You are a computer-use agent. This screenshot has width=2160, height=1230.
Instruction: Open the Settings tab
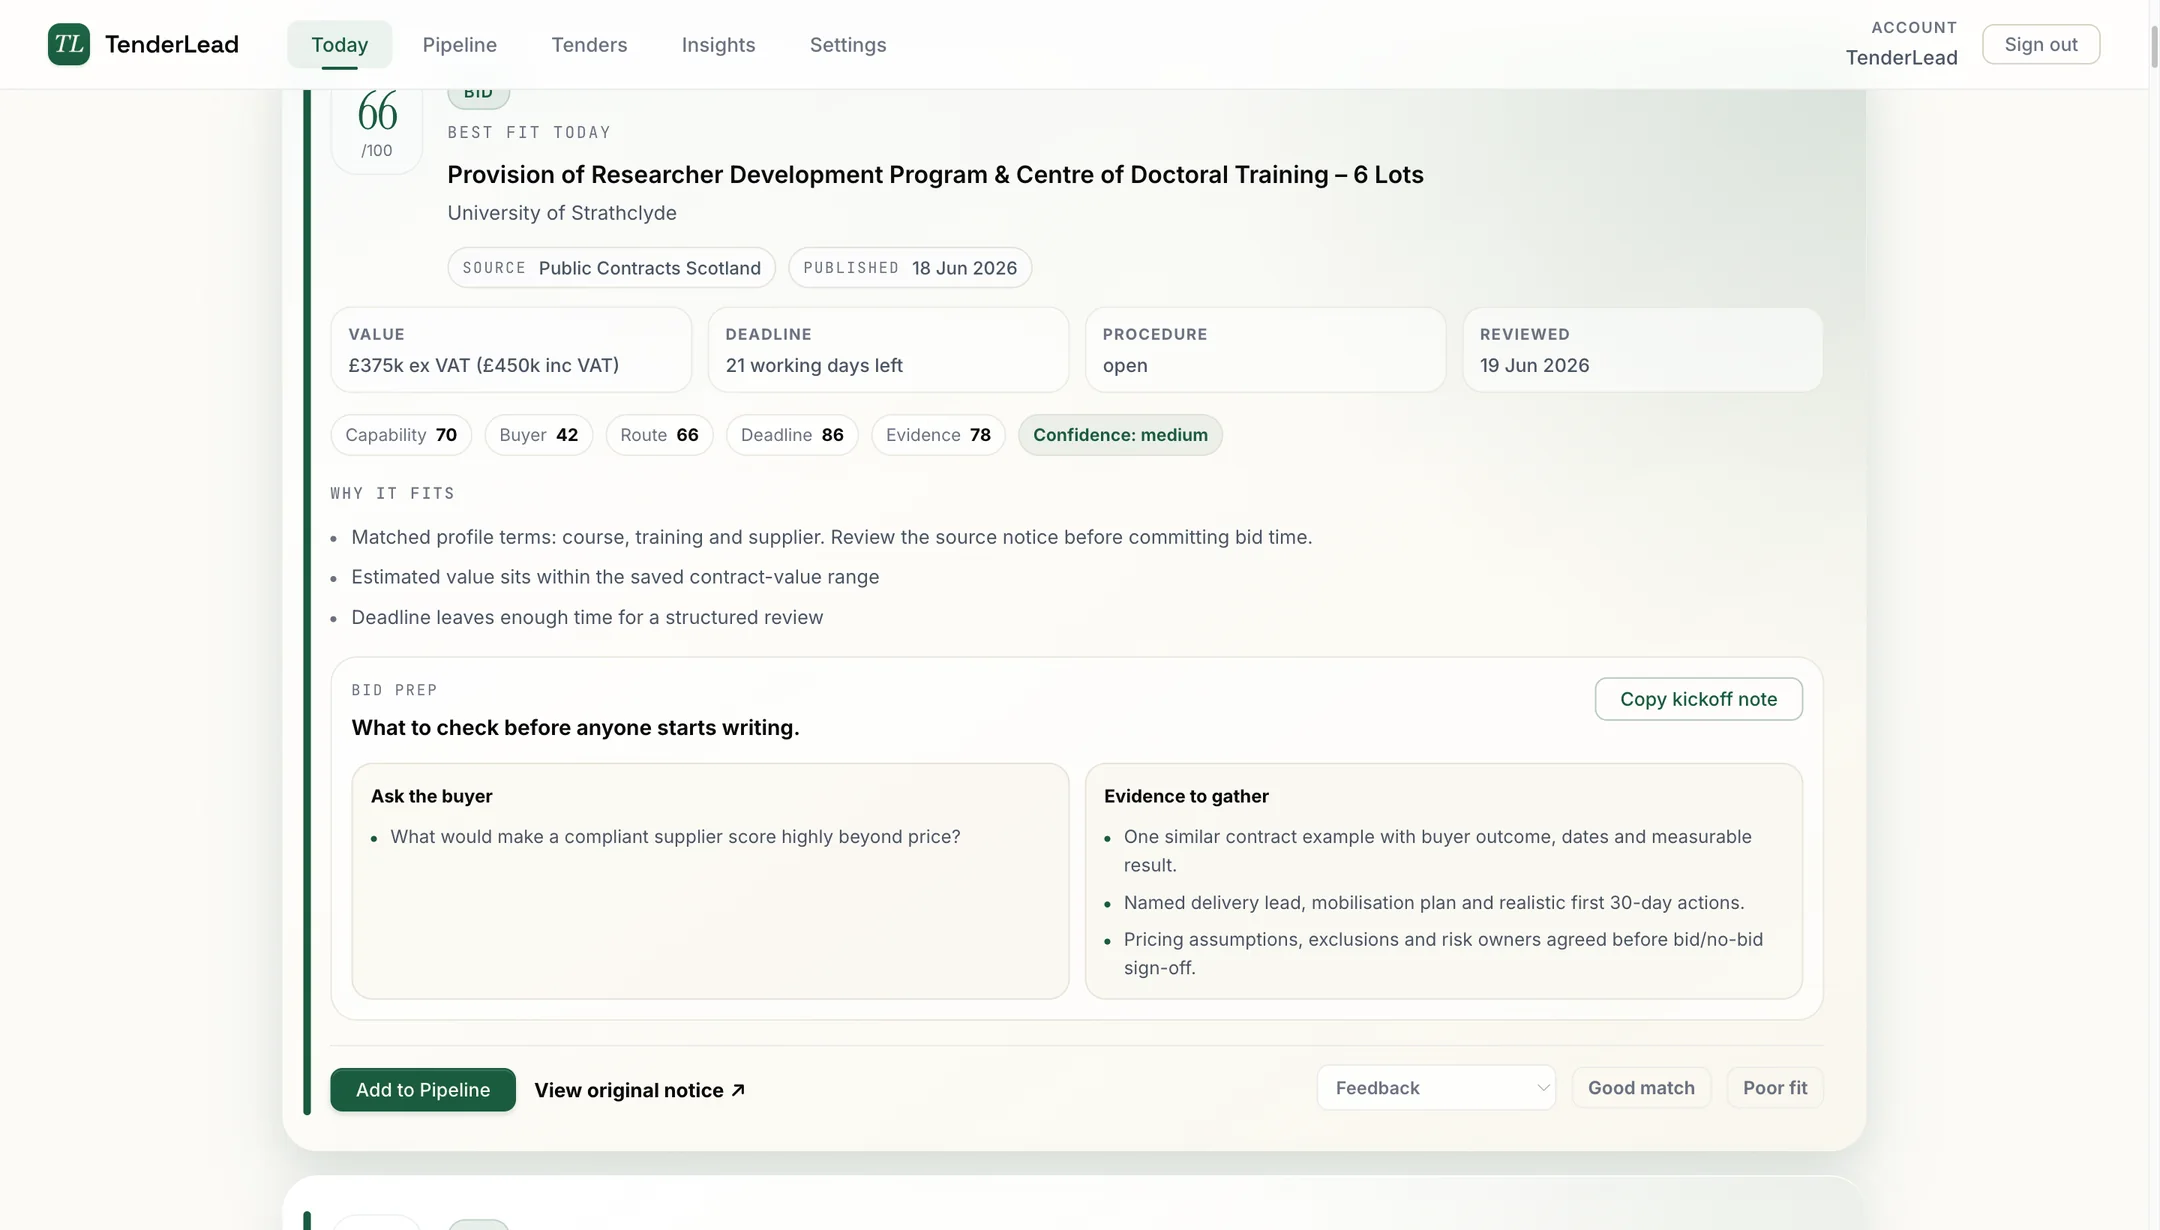click(x=848, y=44)
